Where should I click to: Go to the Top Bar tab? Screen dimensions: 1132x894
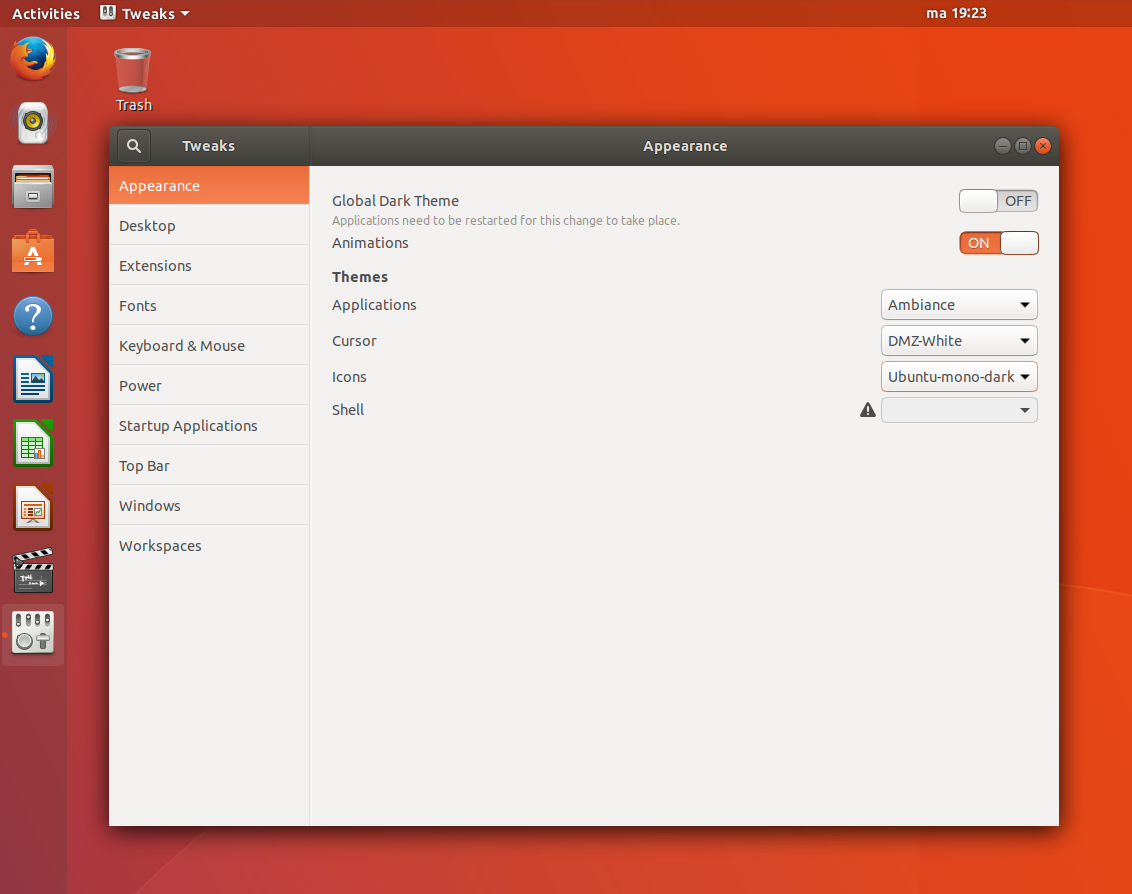tap(209, 466)
